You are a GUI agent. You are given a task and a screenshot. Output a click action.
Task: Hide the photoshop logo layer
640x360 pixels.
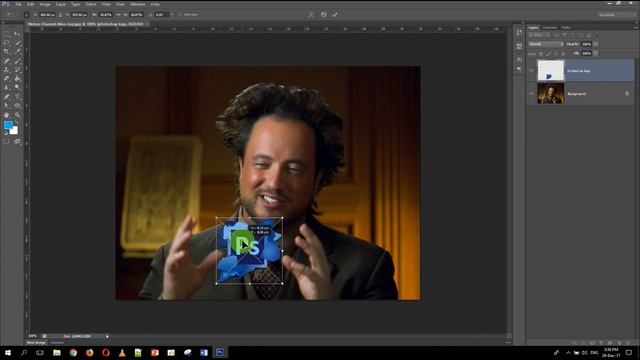point(531,71)
